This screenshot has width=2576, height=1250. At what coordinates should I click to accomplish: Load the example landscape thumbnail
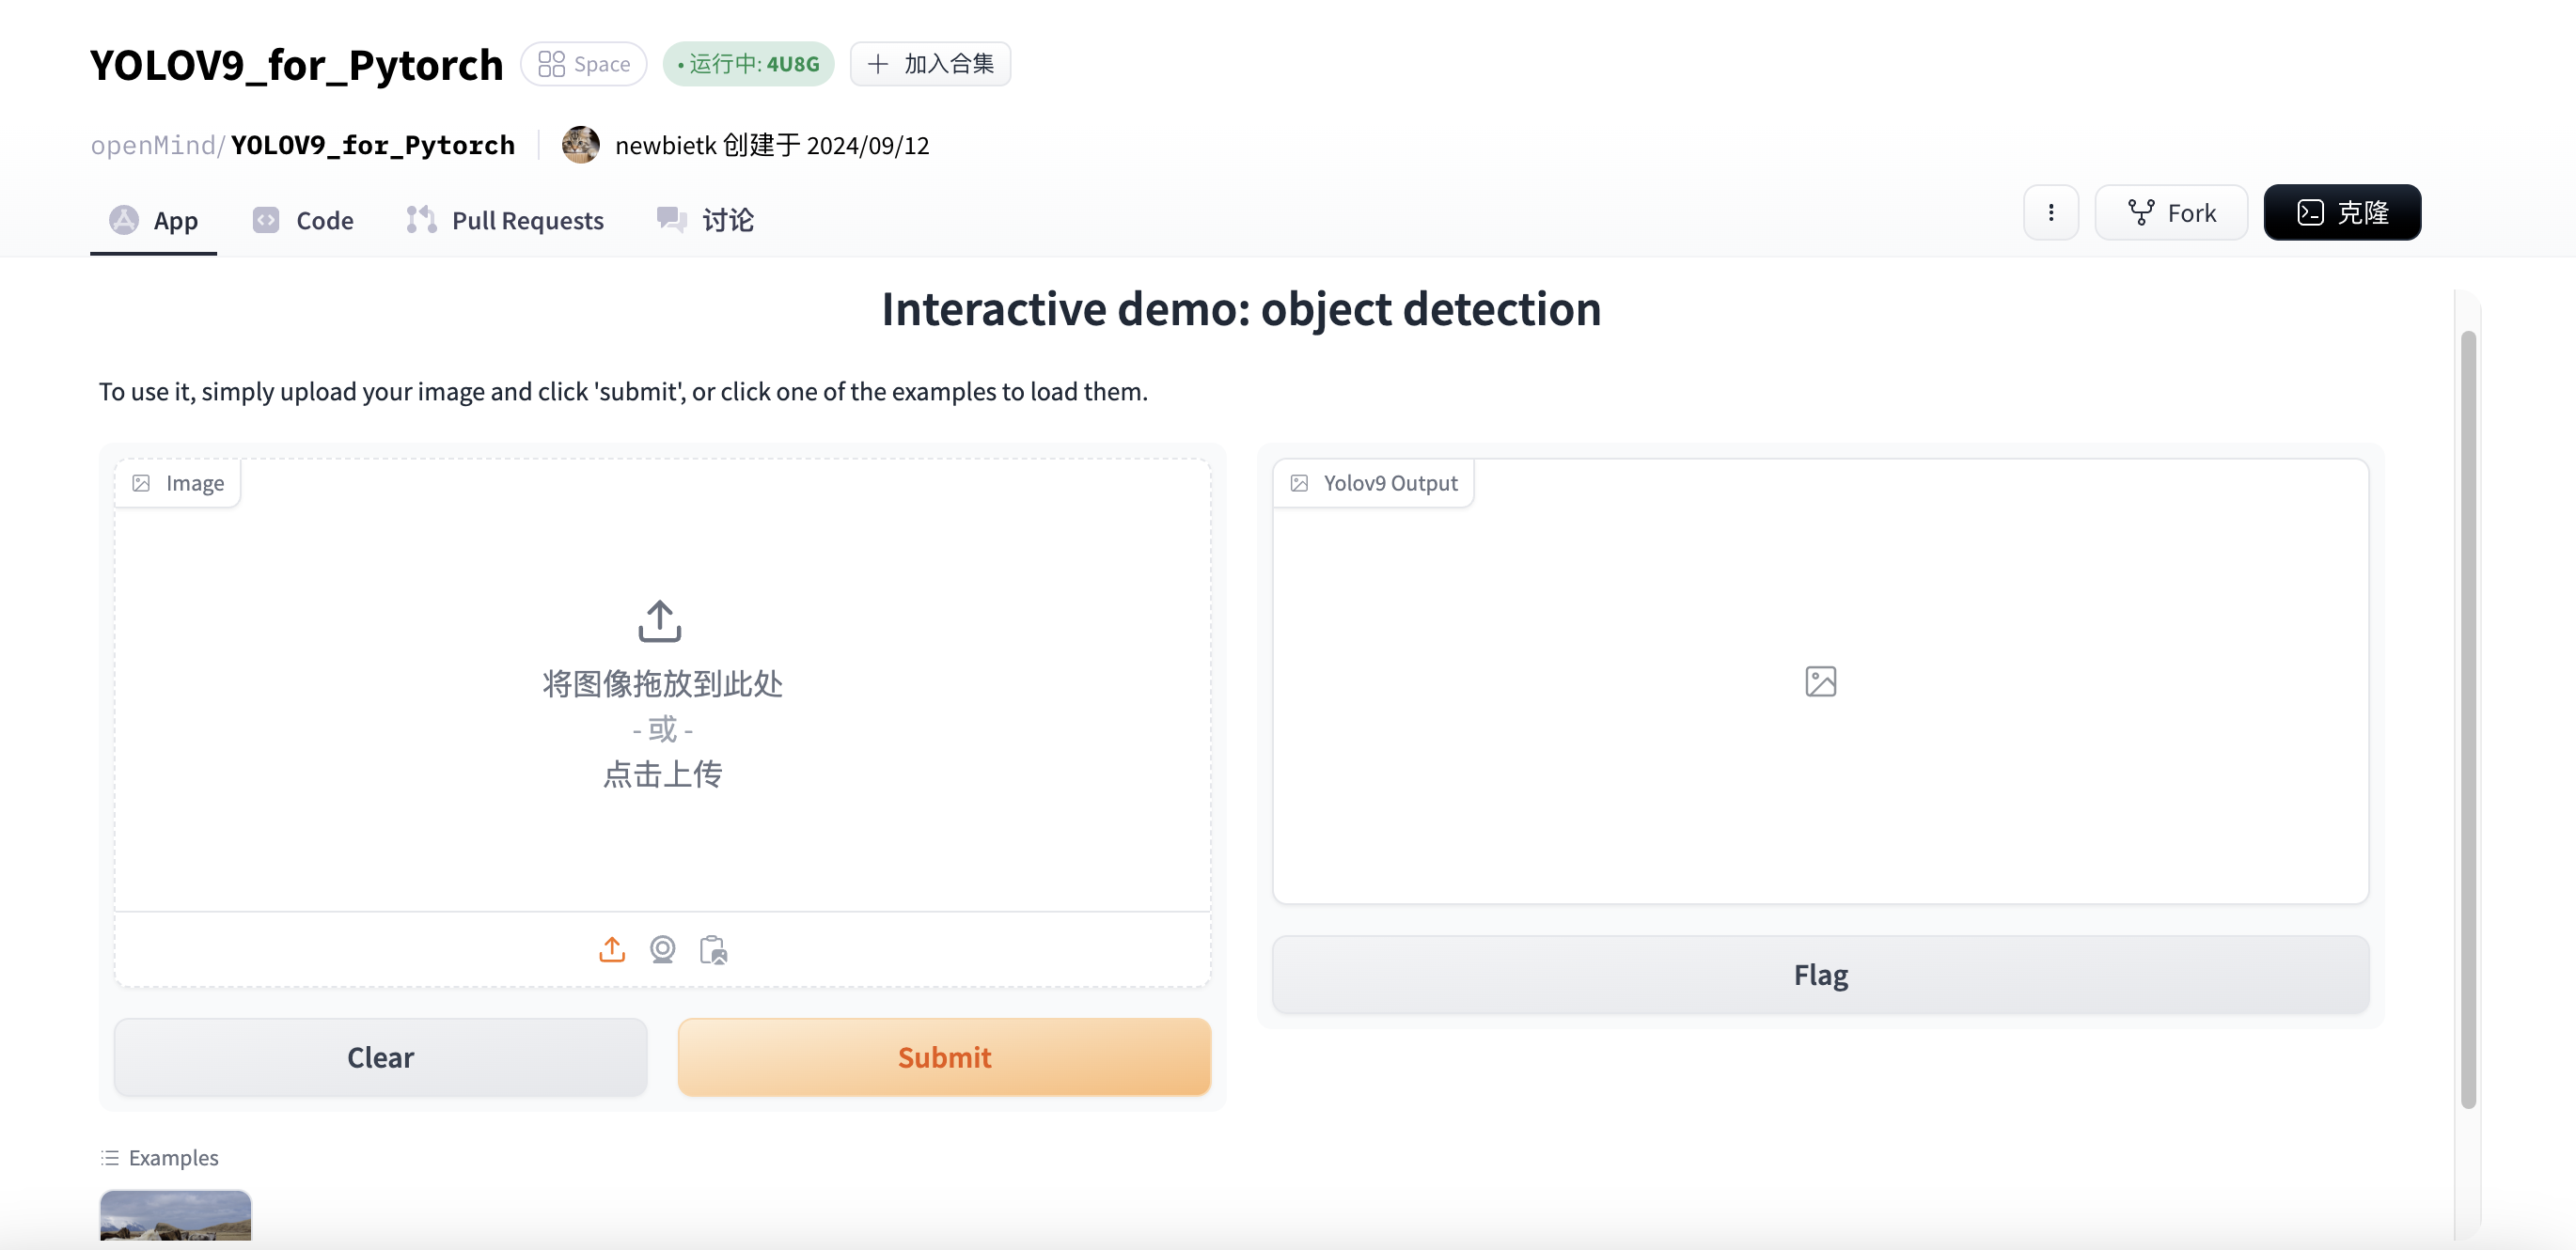click(176, 1215)
